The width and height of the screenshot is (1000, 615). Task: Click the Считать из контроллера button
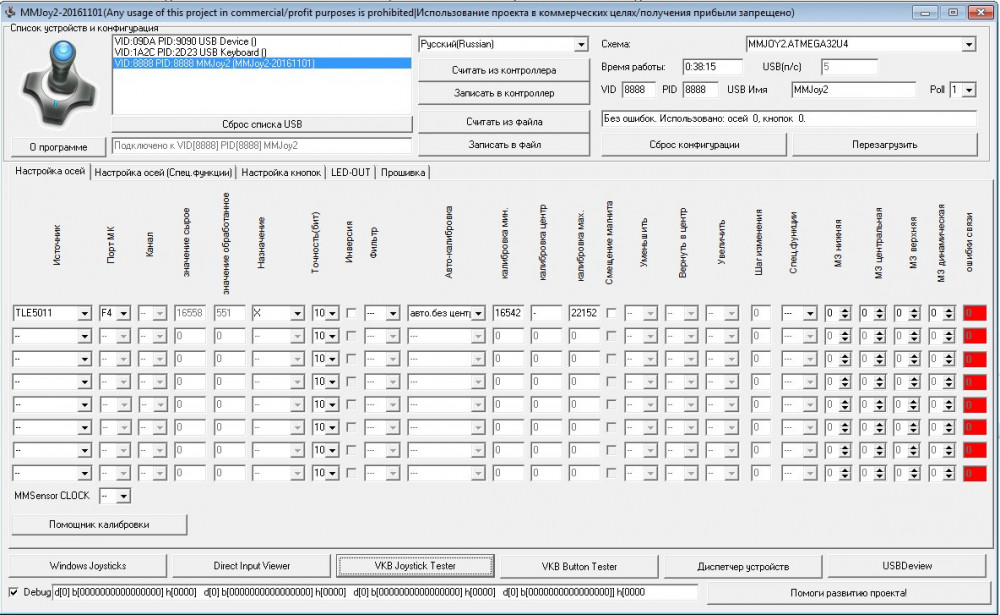504,70
